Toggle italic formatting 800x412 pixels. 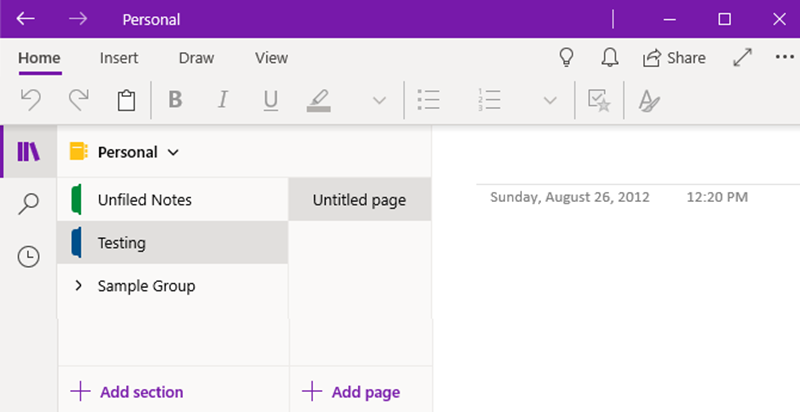223,100
